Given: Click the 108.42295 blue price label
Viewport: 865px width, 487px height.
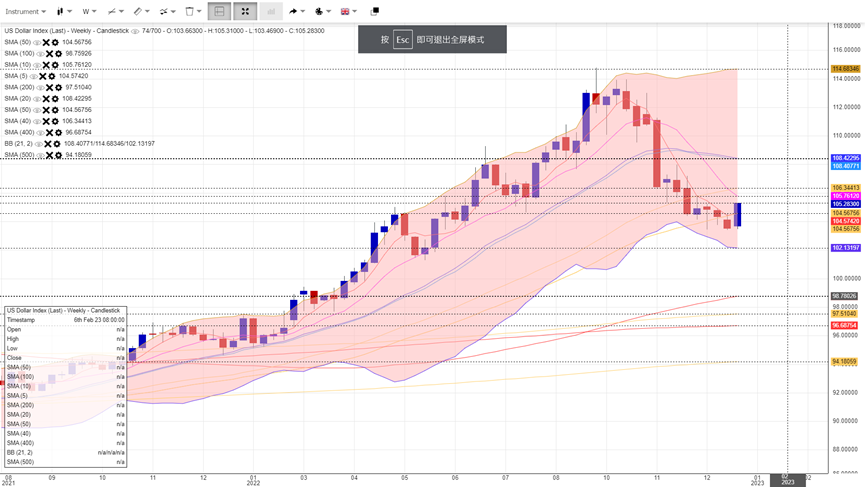Looking at the screenshot, I should click(x=846, y=158).
